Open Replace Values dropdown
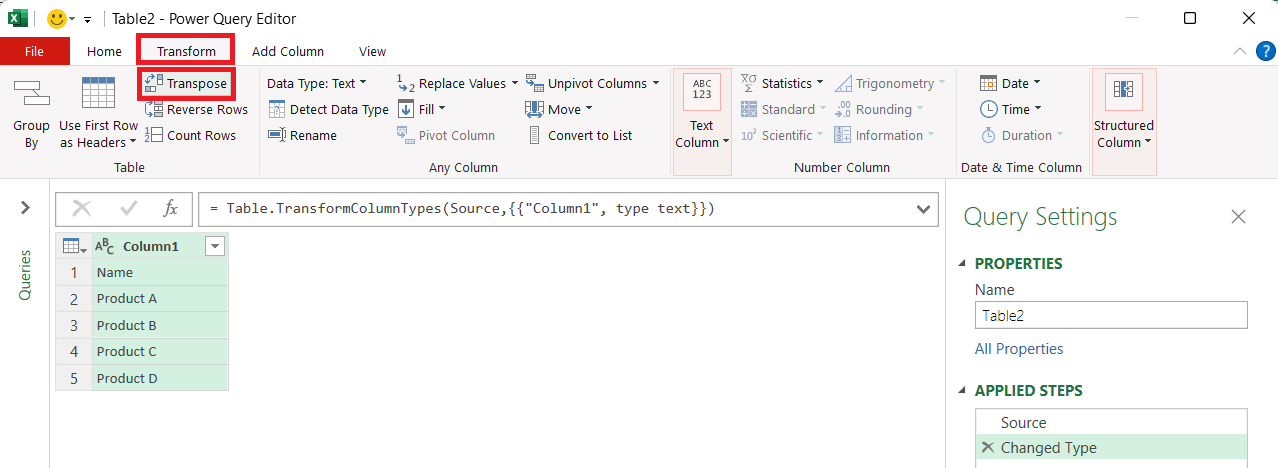 click(457, 84)
